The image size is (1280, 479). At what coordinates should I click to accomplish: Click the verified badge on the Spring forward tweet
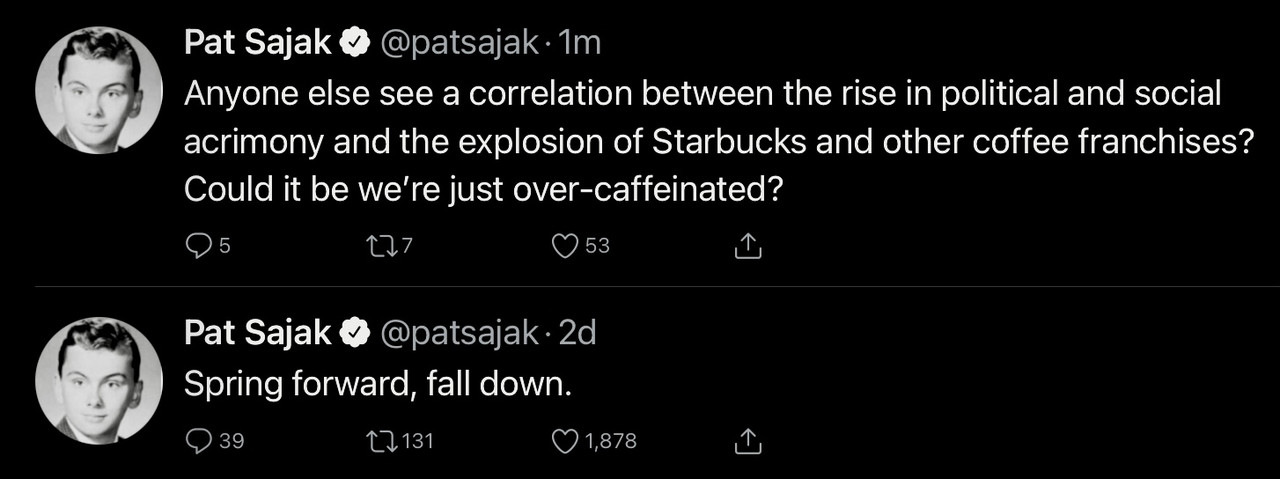click(354, 334)
